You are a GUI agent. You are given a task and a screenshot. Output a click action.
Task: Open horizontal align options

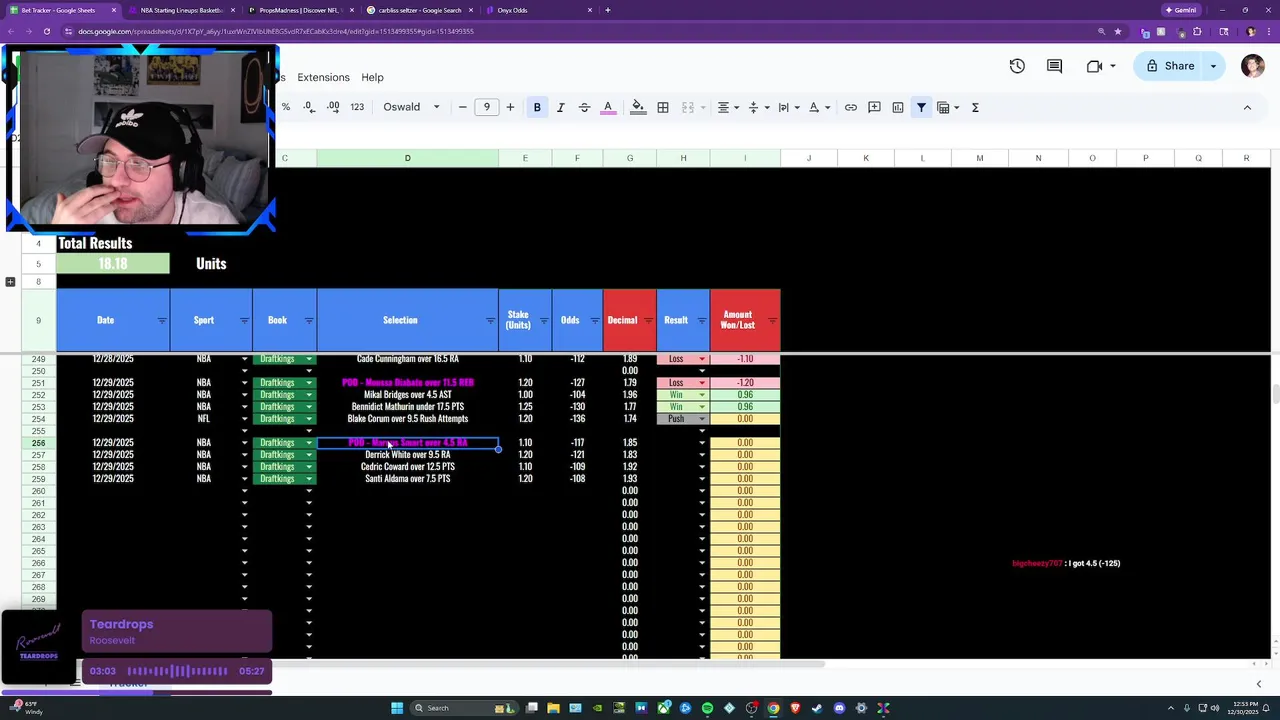[727, 107]
